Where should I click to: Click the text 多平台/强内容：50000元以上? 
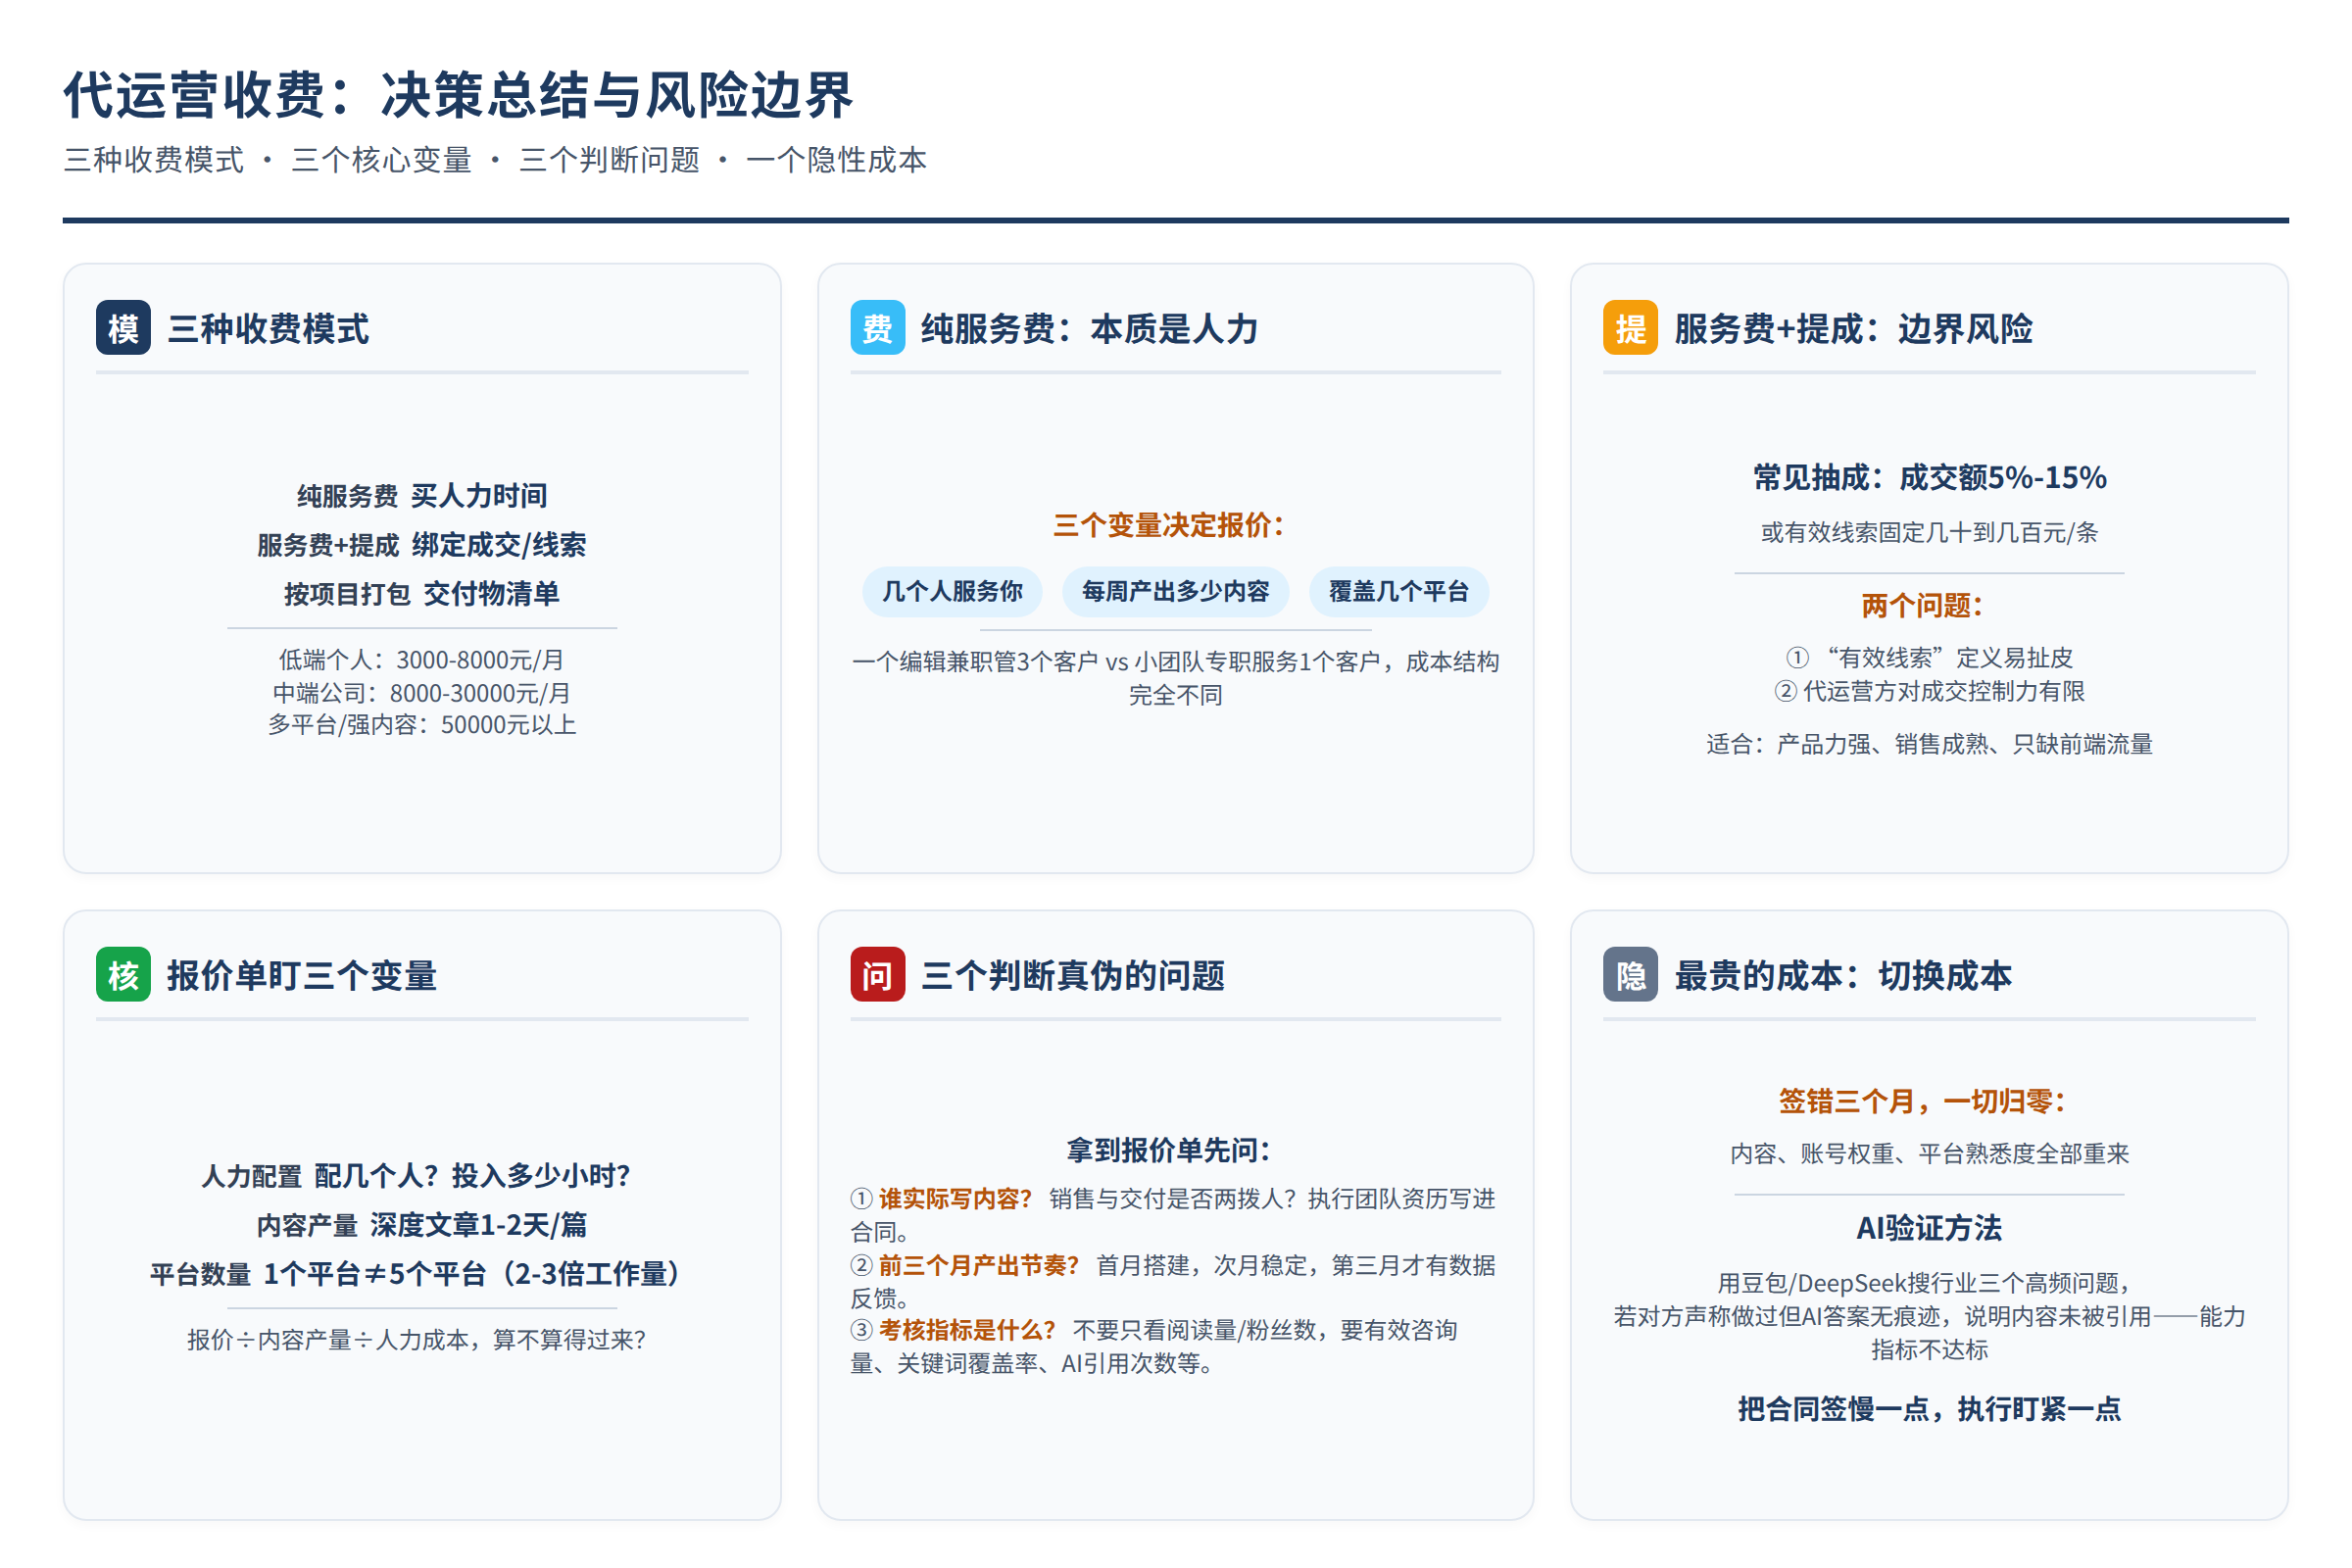(422, 725)
